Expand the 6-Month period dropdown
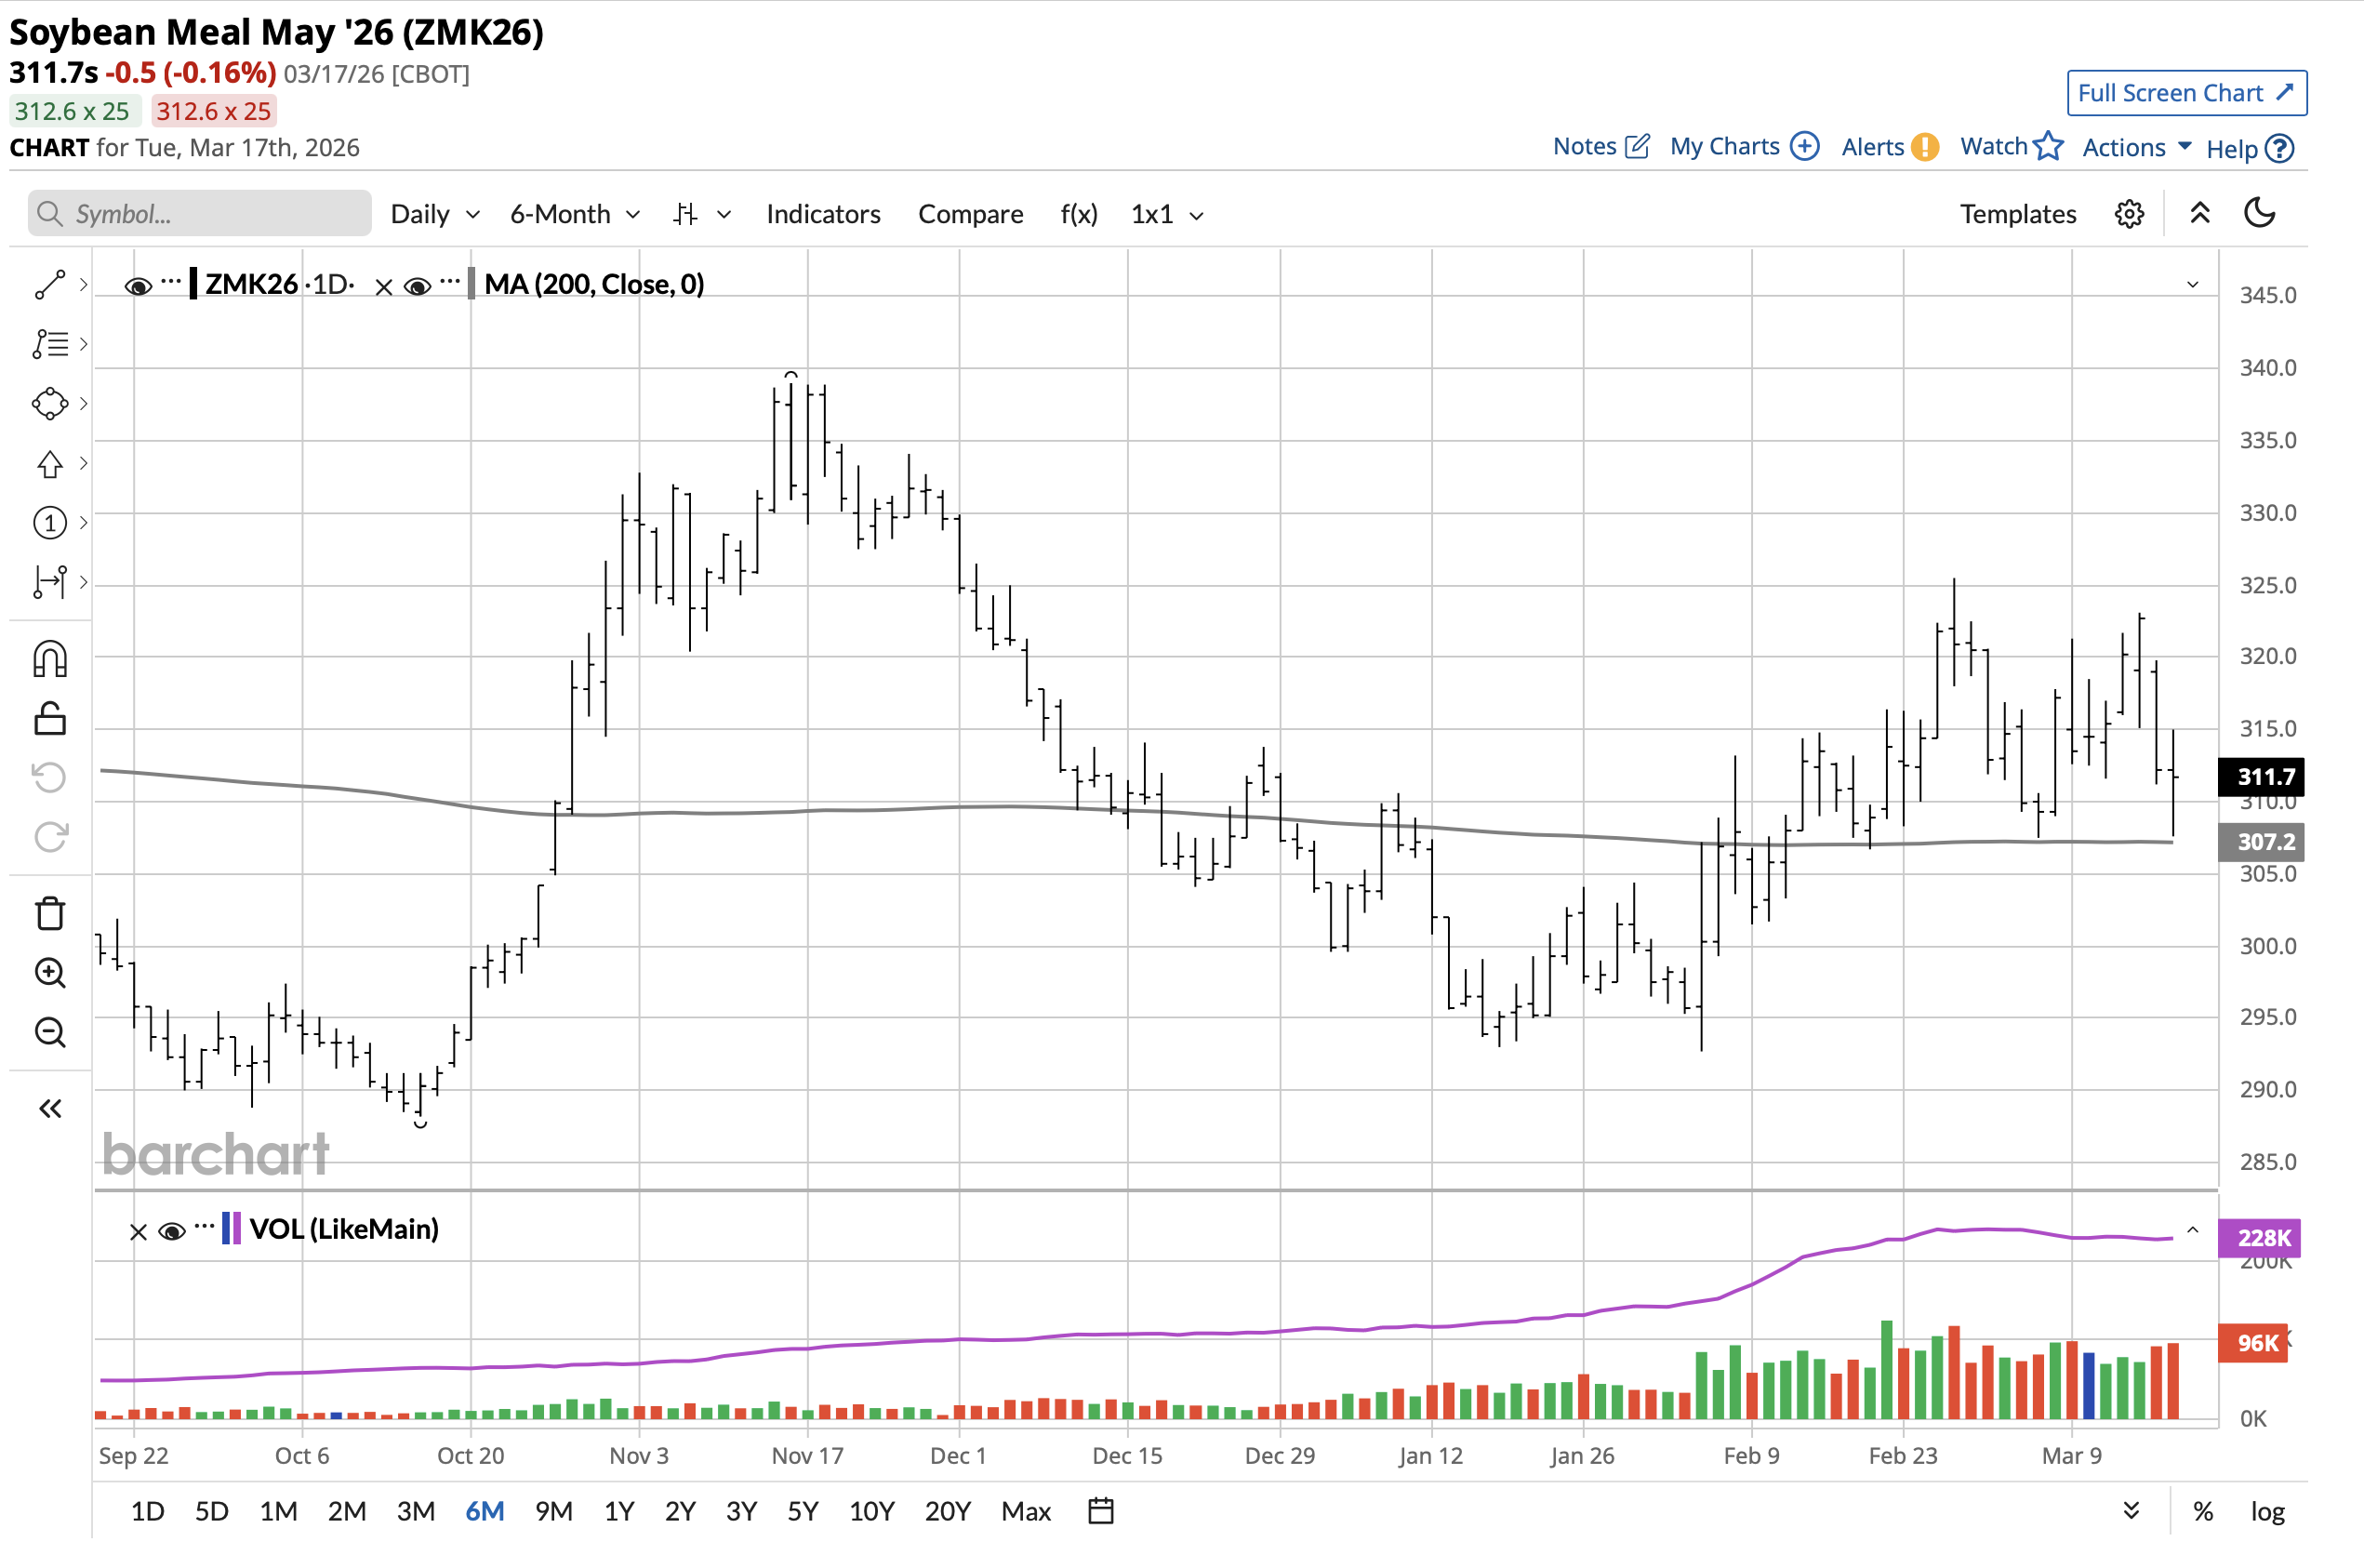The image size is (2364, 1568). click(574, 214)
